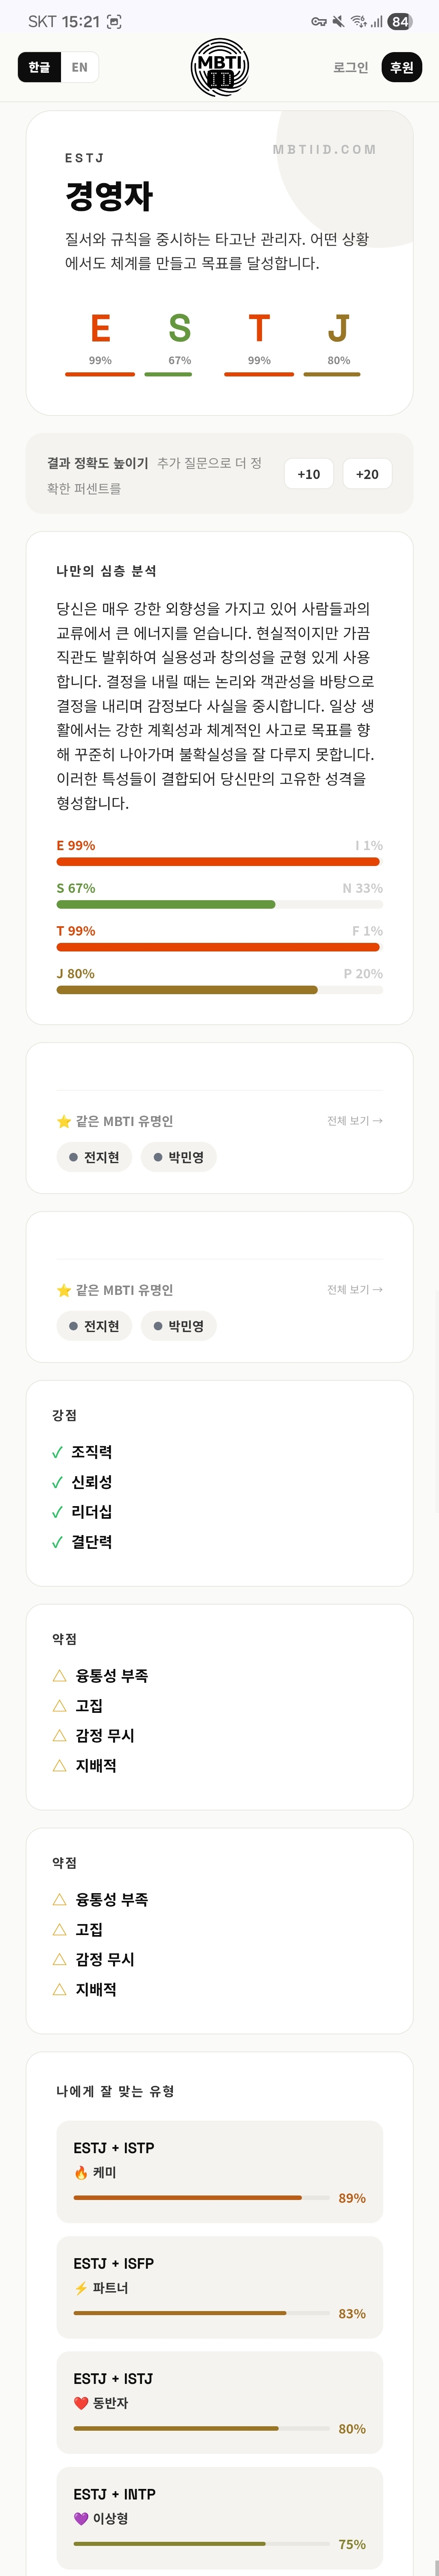The width and height of the screenshot is (439, 2576).
Task: Tap the Wi-Fi icon in the status bar
Action: 358,21
